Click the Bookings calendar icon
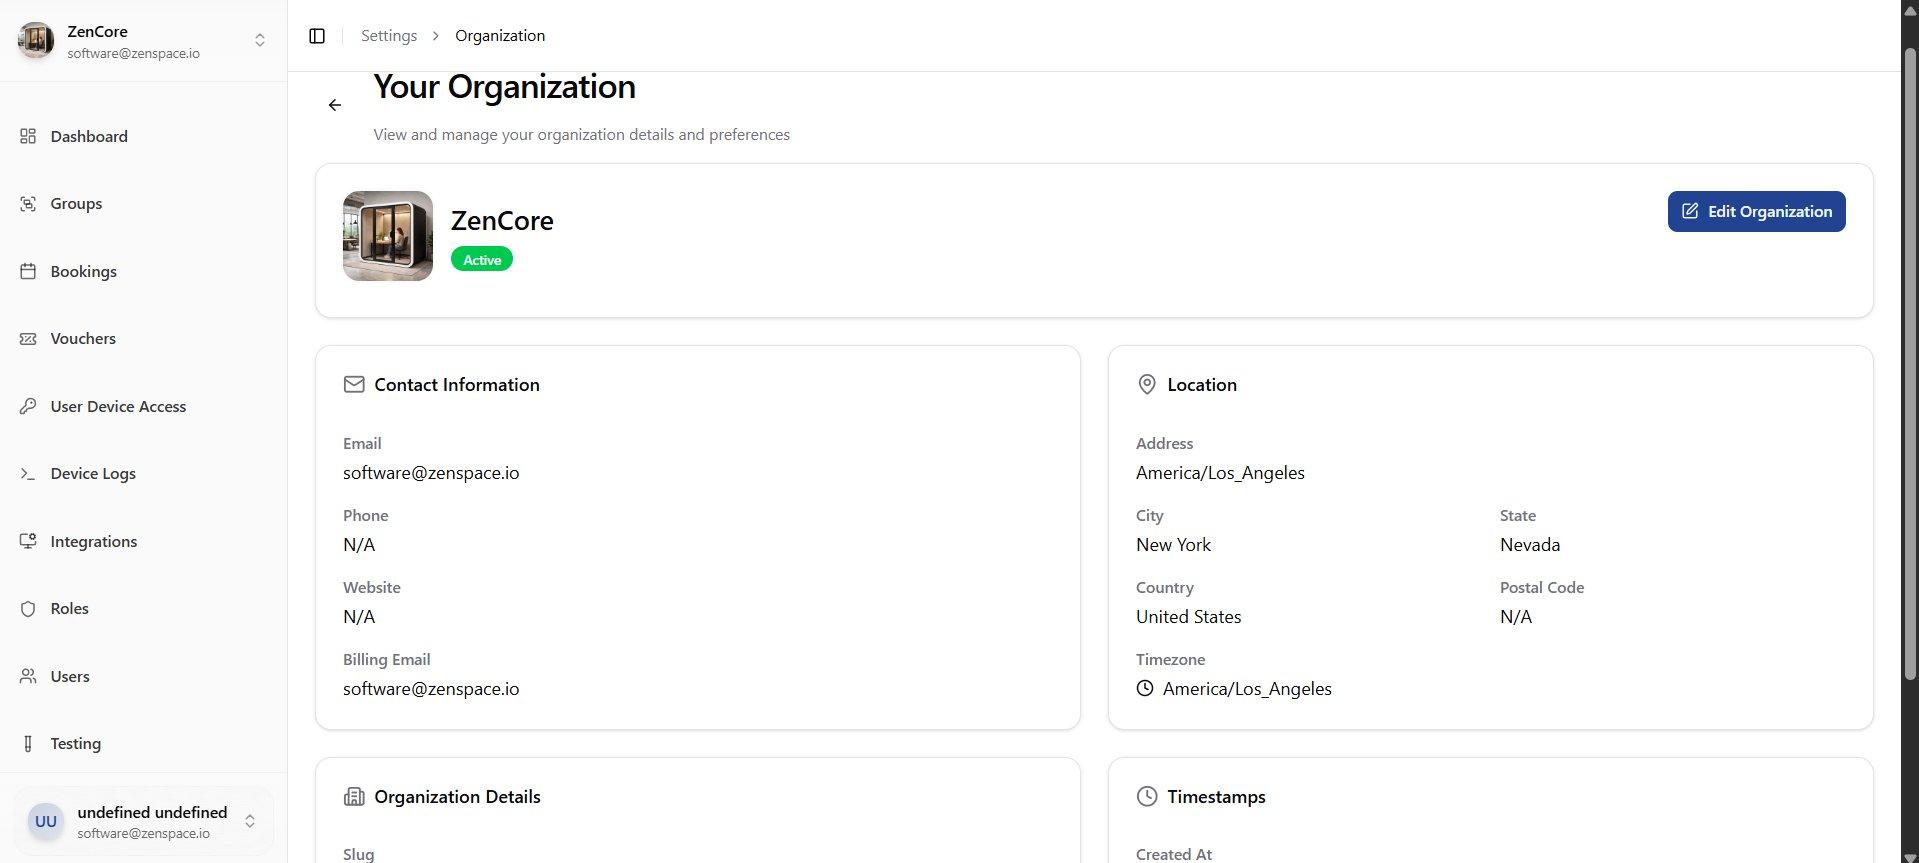Screen dimensions: 1919x863 [x=28, y=271]
